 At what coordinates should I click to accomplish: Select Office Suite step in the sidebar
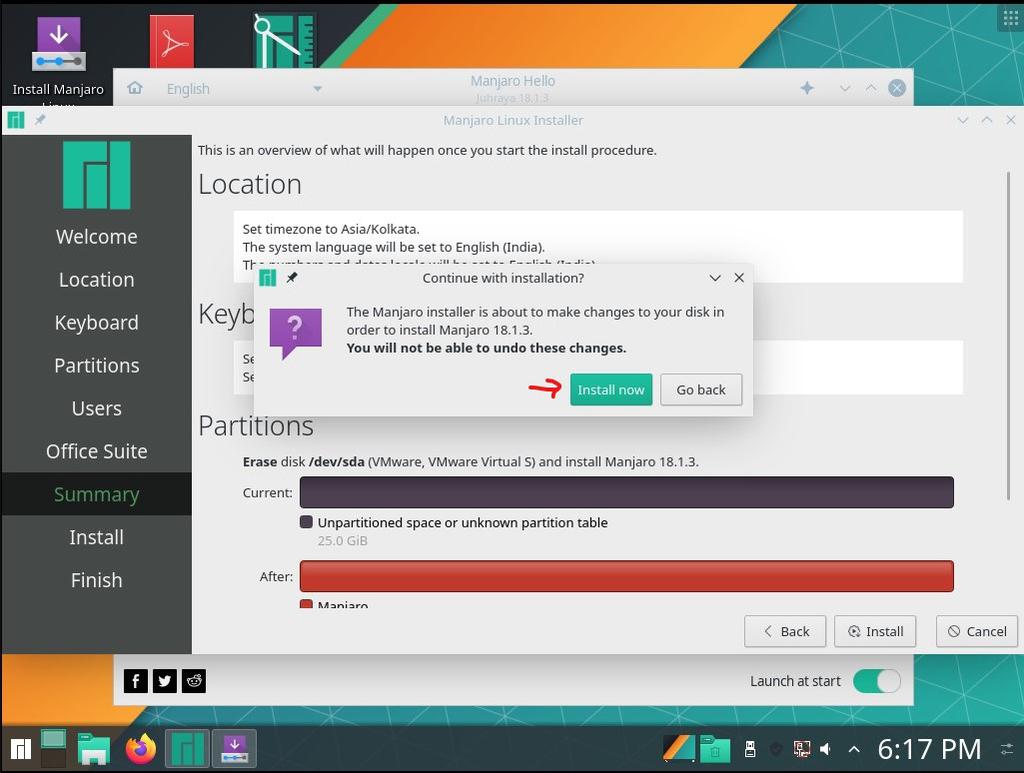point(97,451)
